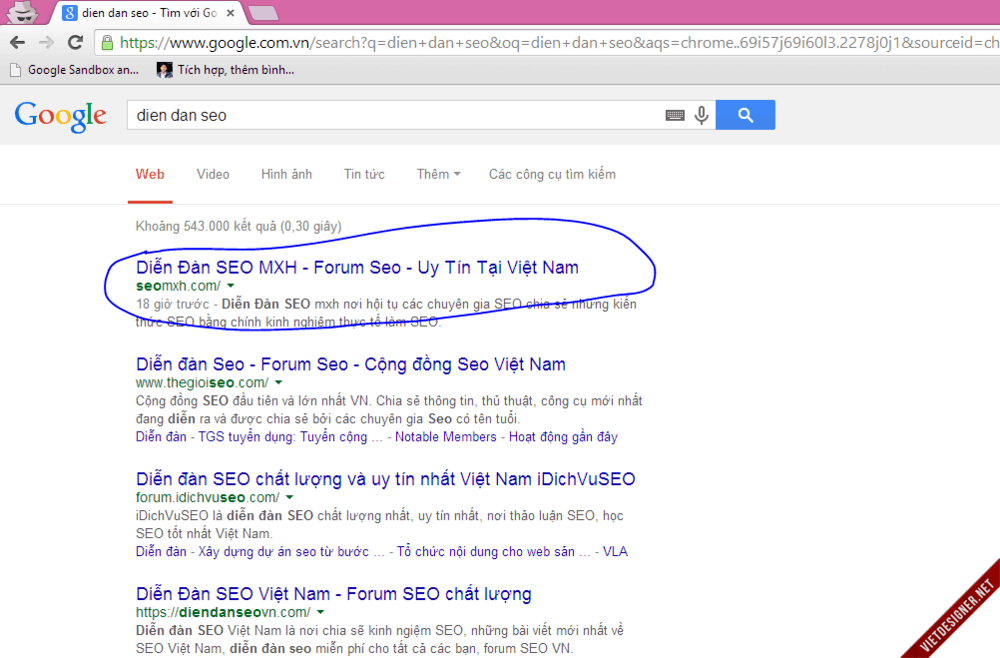Open 'Các công cụ tìm kiếm' tools

coord(552,175)
